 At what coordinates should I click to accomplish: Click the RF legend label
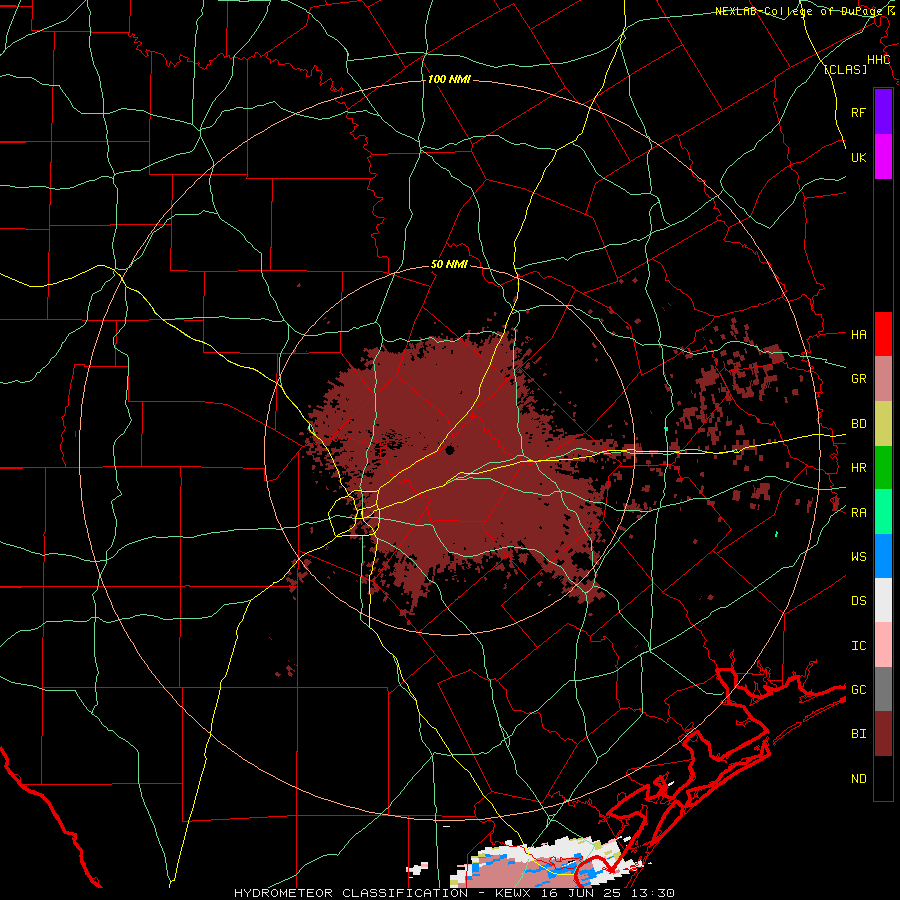858,112
